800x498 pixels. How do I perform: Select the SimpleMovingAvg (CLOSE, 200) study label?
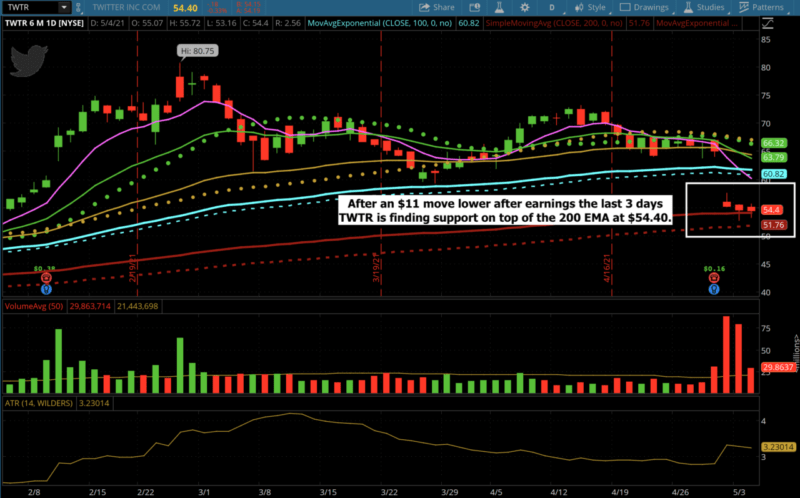[x=554, y=23]
